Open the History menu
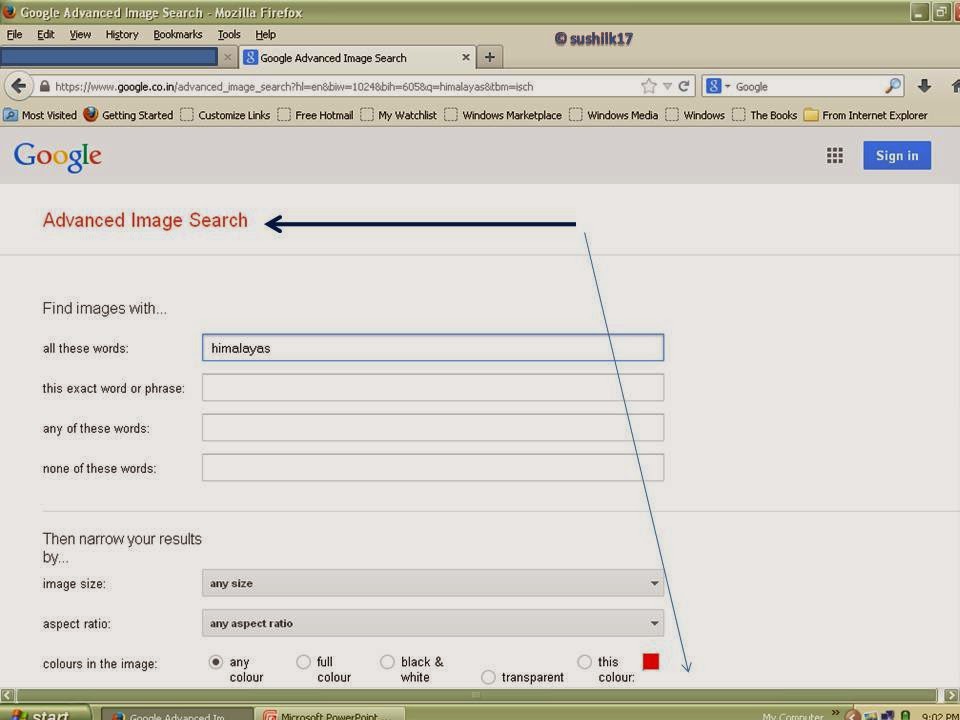The height and width of the screenshot is (720, 960). click(122, 34)
